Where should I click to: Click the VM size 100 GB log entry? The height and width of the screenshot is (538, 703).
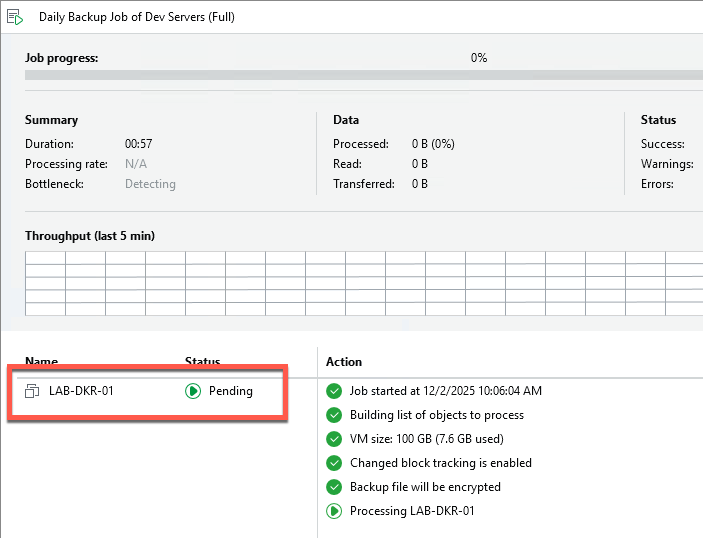[x=426, y=439]
